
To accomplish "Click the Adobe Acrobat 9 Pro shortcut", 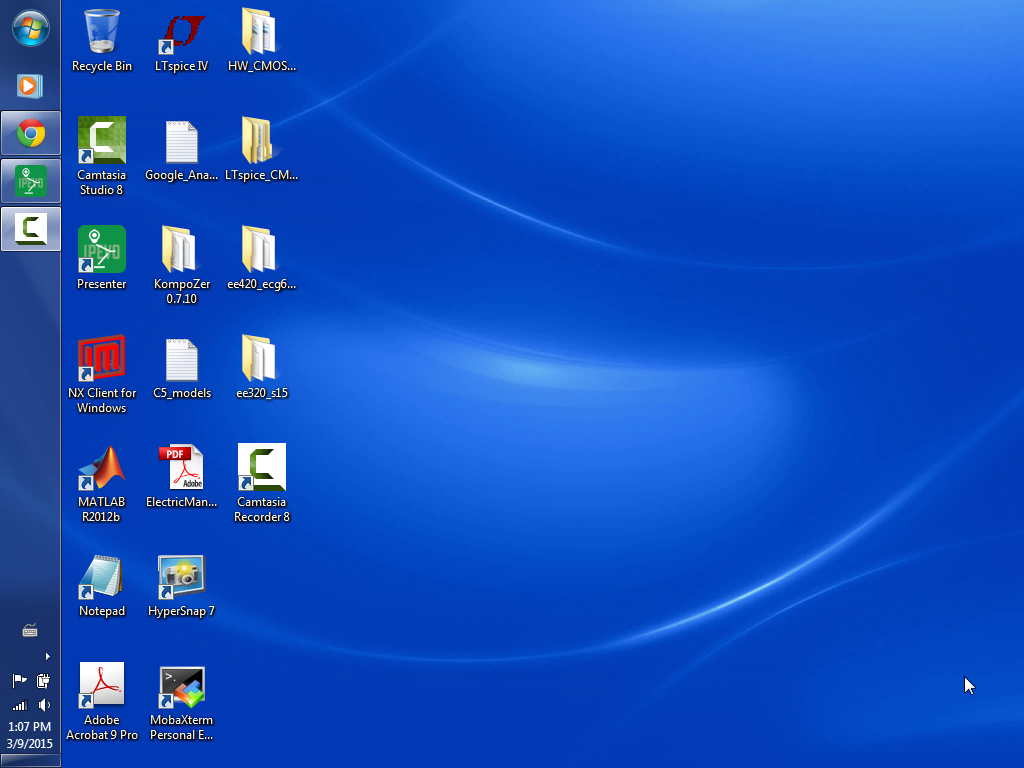I will [x=102, y=687].
